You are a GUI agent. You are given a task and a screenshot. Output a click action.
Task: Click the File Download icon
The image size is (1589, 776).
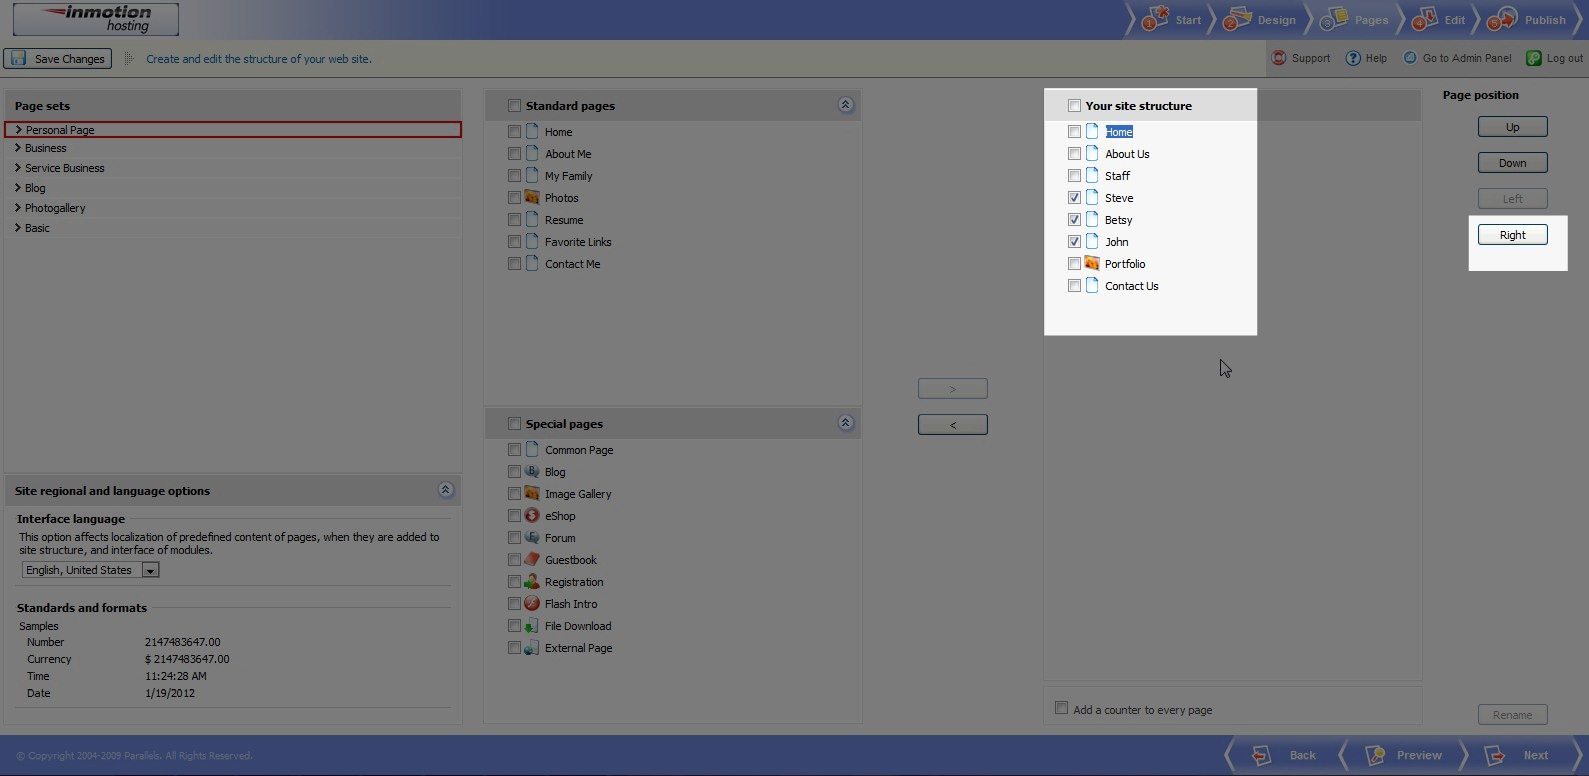(532, 626)
